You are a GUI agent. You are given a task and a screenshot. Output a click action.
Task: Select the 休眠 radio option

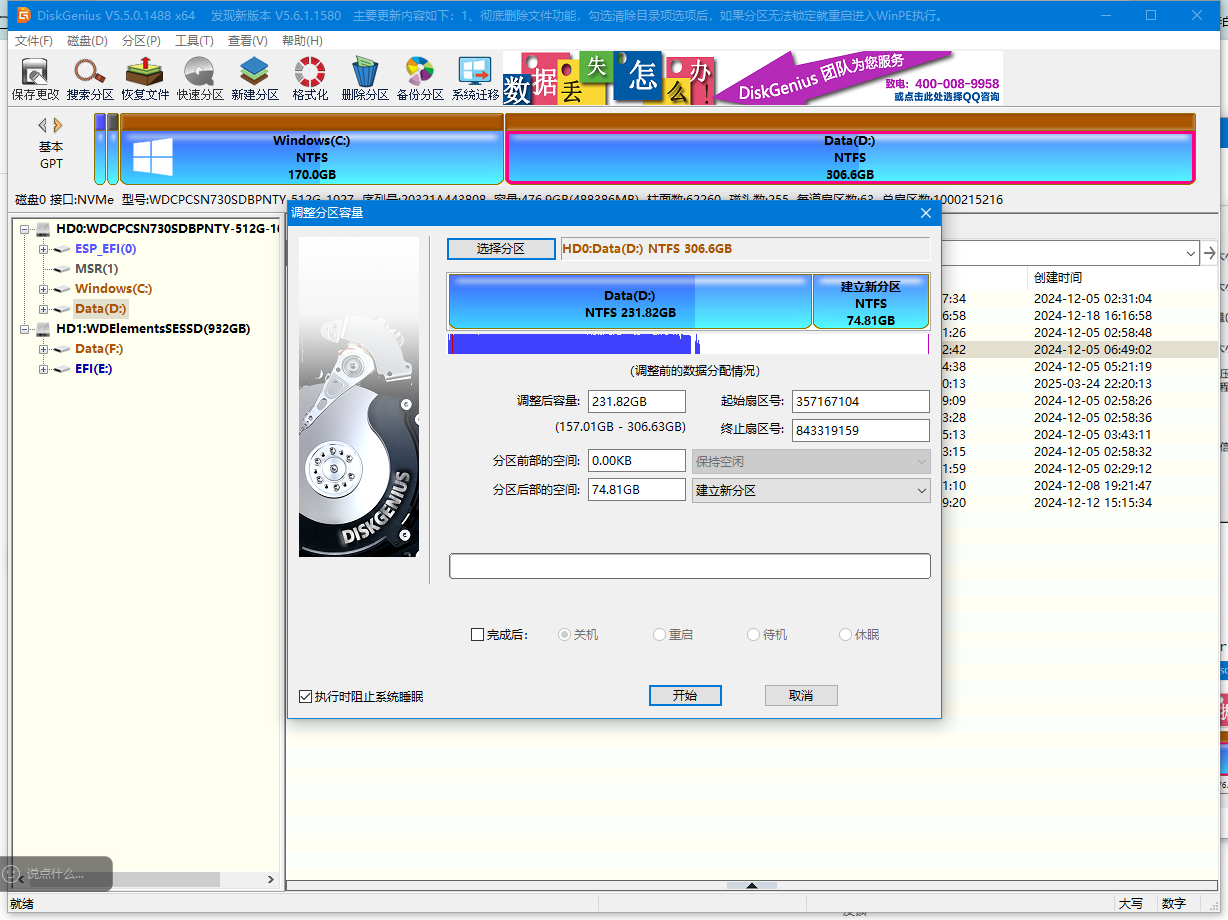pyautogui.click(x=845, y=635)
